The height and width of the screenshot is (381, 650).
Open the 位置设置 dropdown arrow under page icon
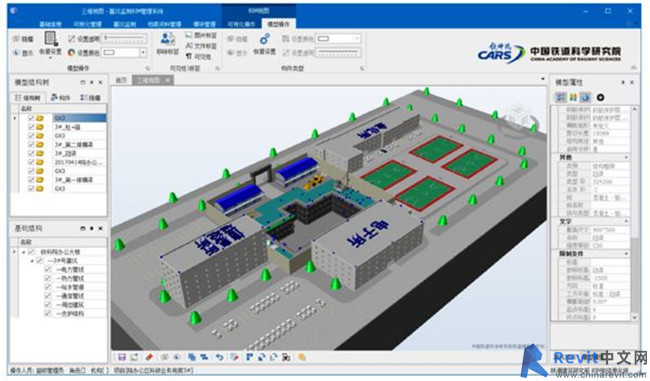(51, 58)
